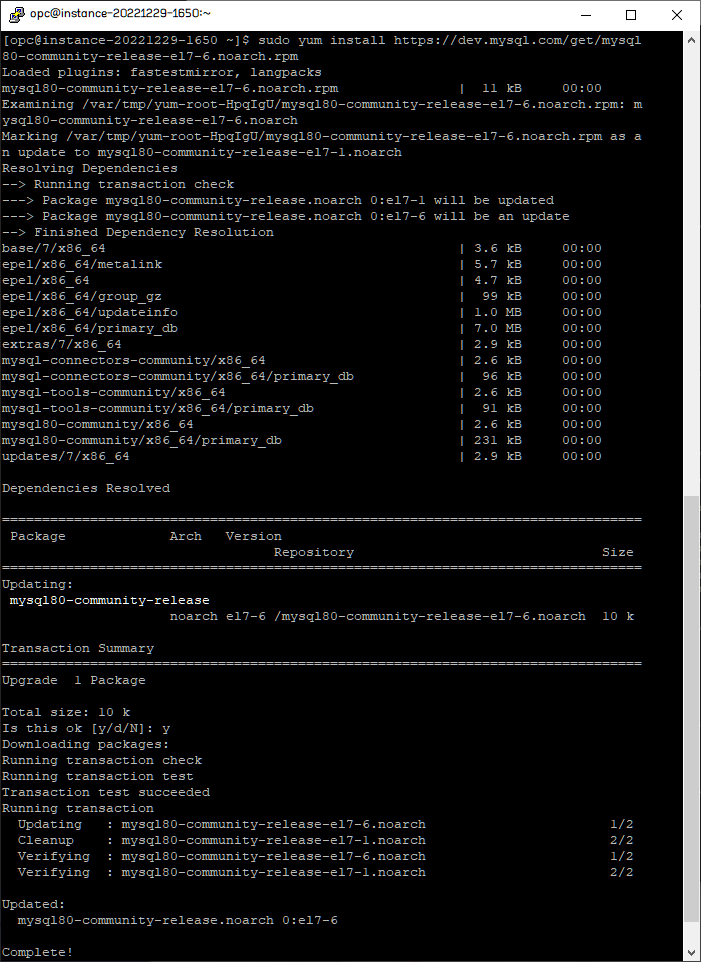Open the PuTTY system menu icon
The height and width of the screenshot is (962, 701).
[x=17, y=14]
